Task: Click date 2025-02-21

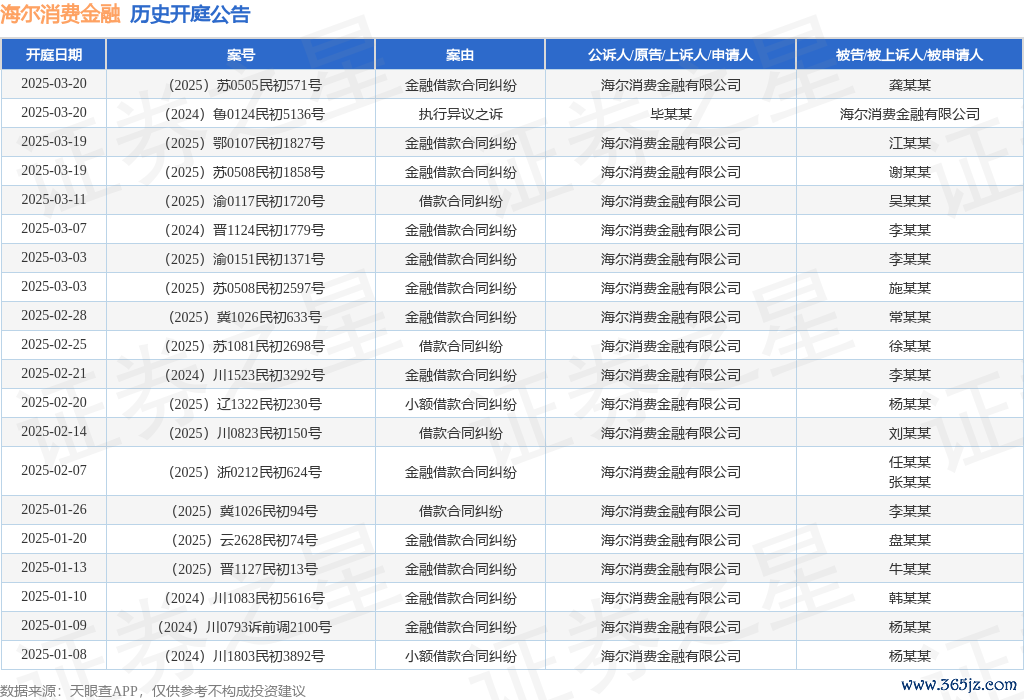Action: (x=54, y=374)
